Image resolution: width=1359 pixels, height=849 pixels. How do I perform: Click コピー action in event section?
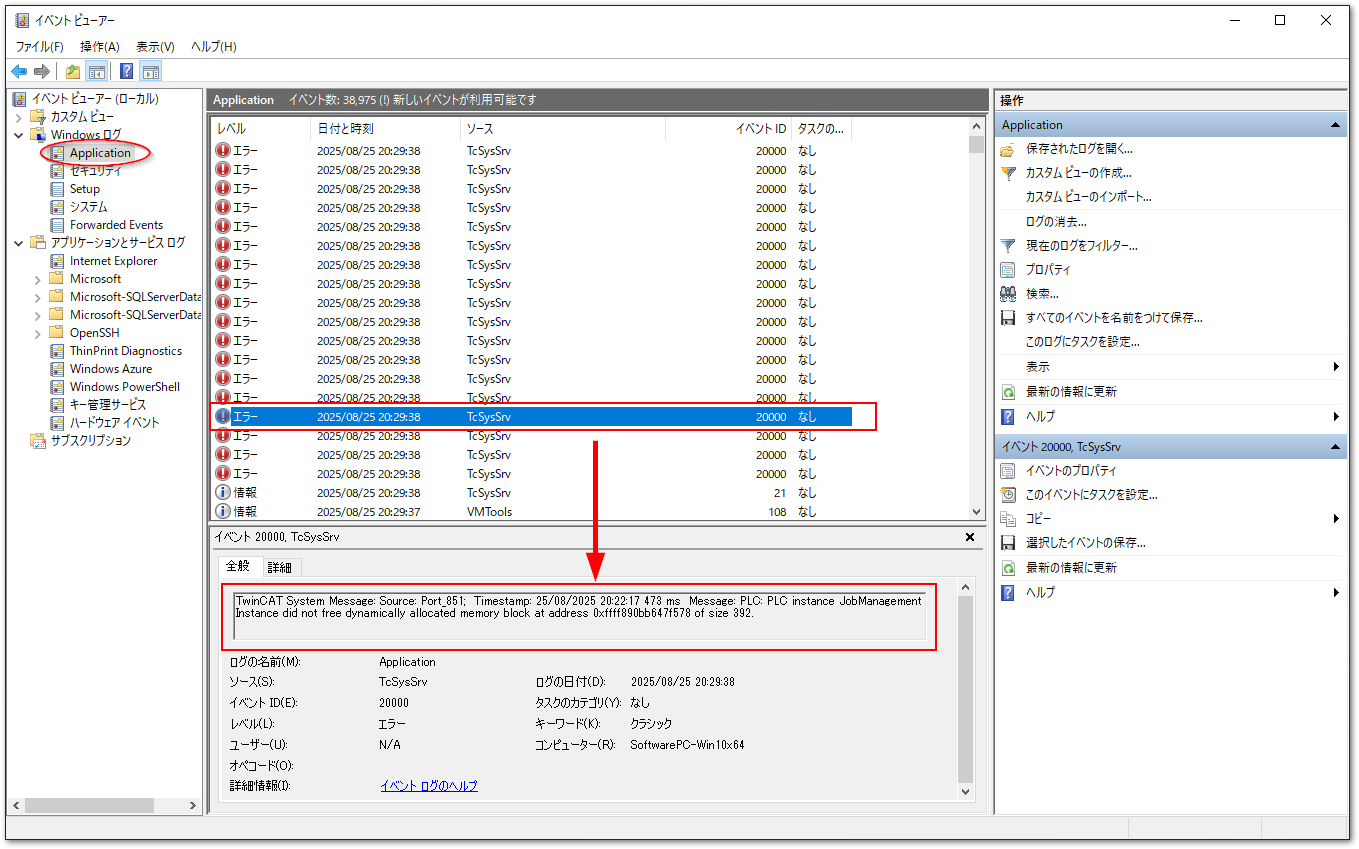click(x=1038, y=519)
